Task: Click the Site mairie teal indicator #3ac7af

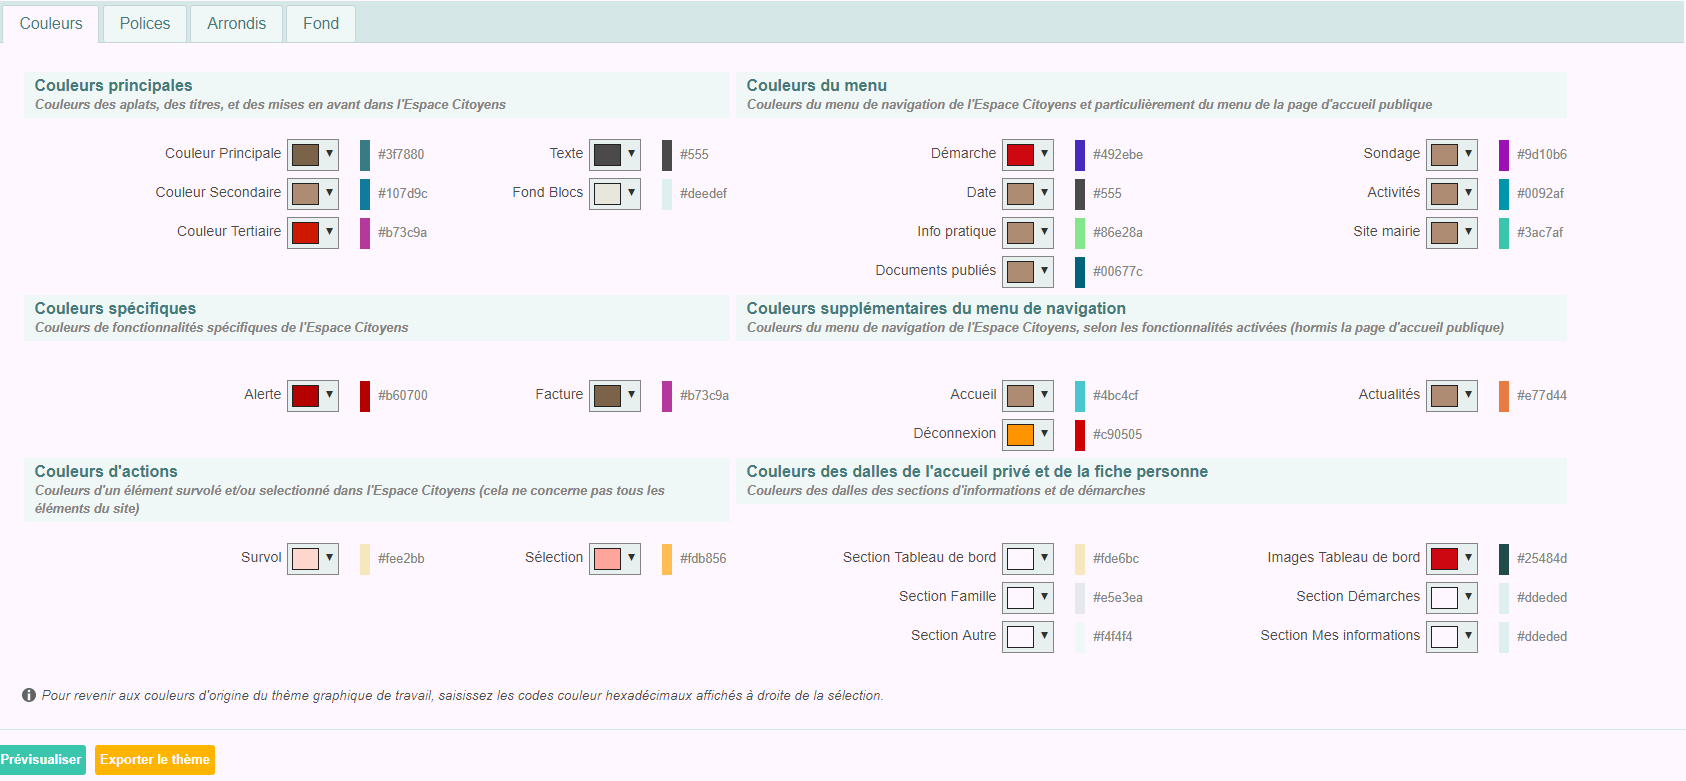Action: click(x=1504, y=232)
